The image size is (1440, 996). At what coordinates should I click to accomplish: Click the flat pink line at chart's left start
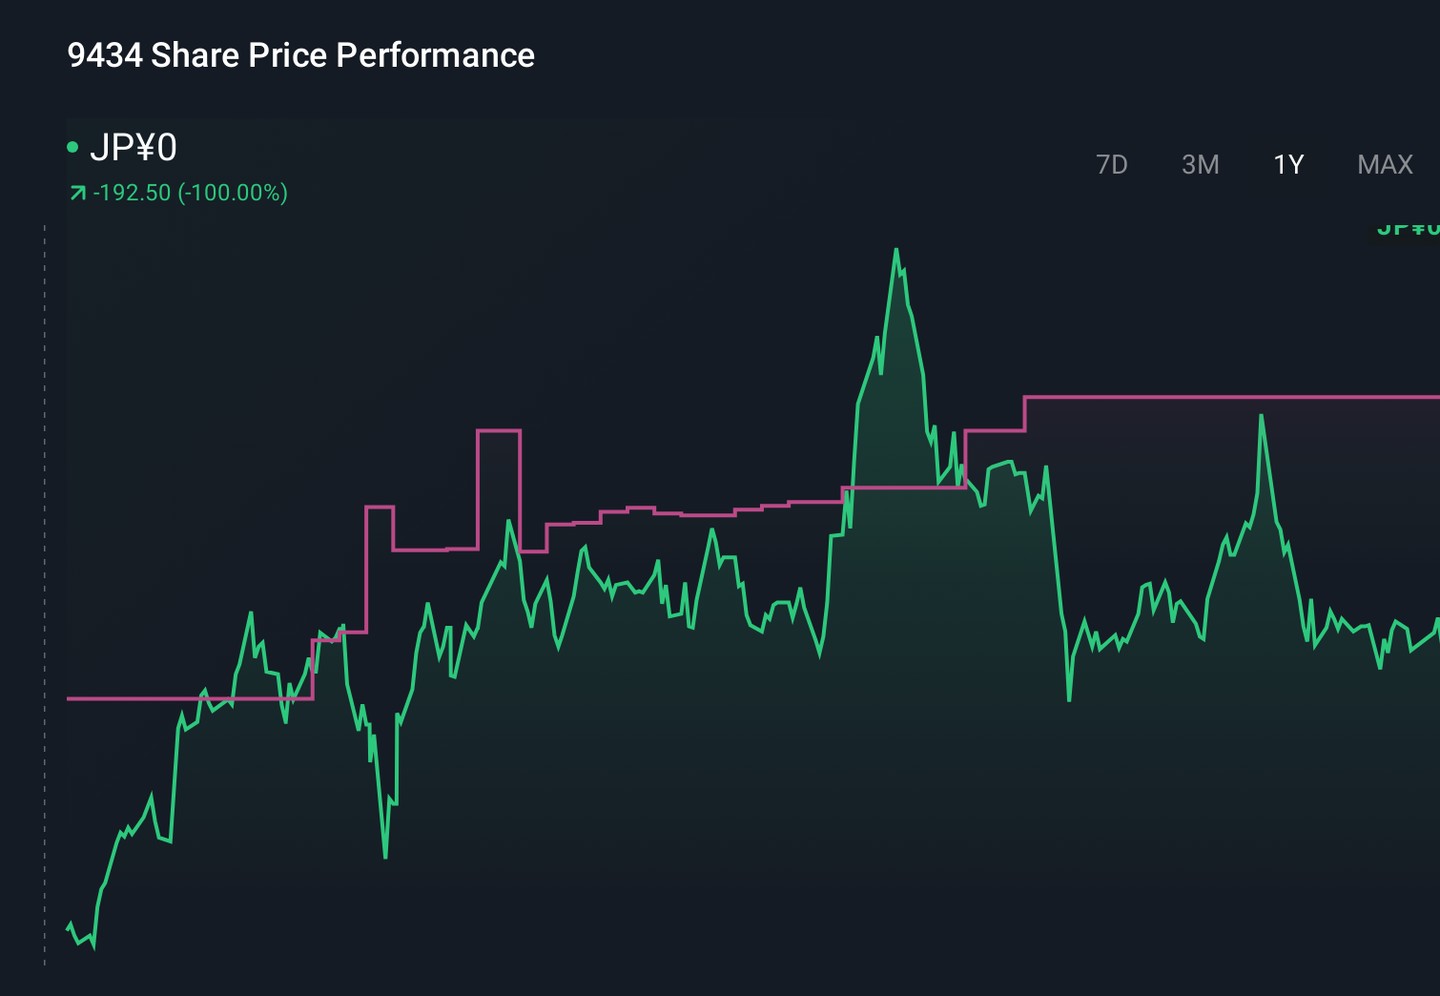coord(190,698)
